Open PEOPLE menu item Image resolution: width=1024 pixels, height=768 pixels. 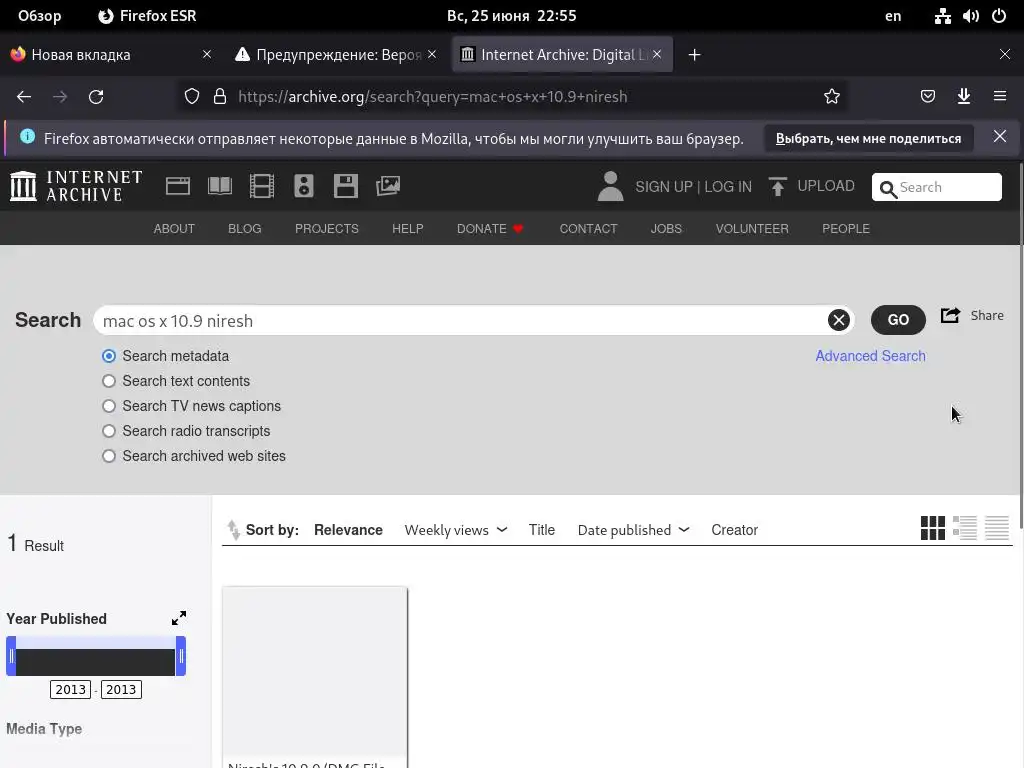coord(846,229)
